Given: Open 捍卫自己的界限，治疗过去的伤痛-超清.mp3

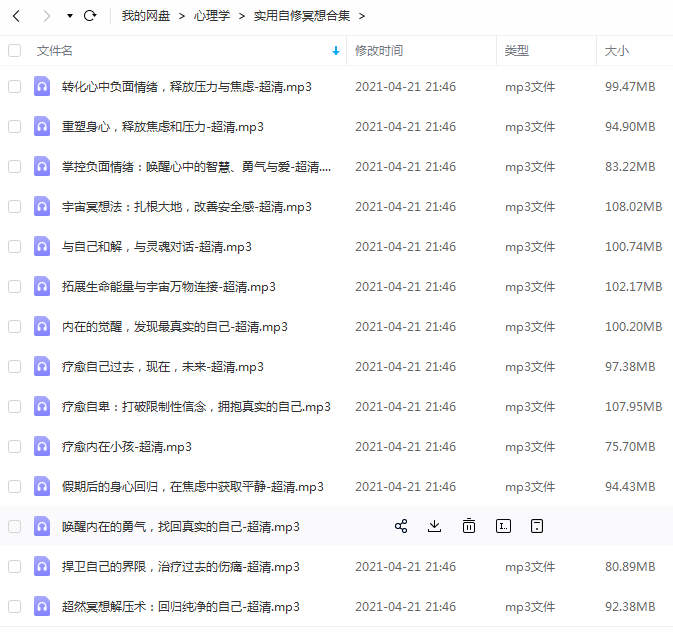Looking at the screenshot, I should (181, 566).
